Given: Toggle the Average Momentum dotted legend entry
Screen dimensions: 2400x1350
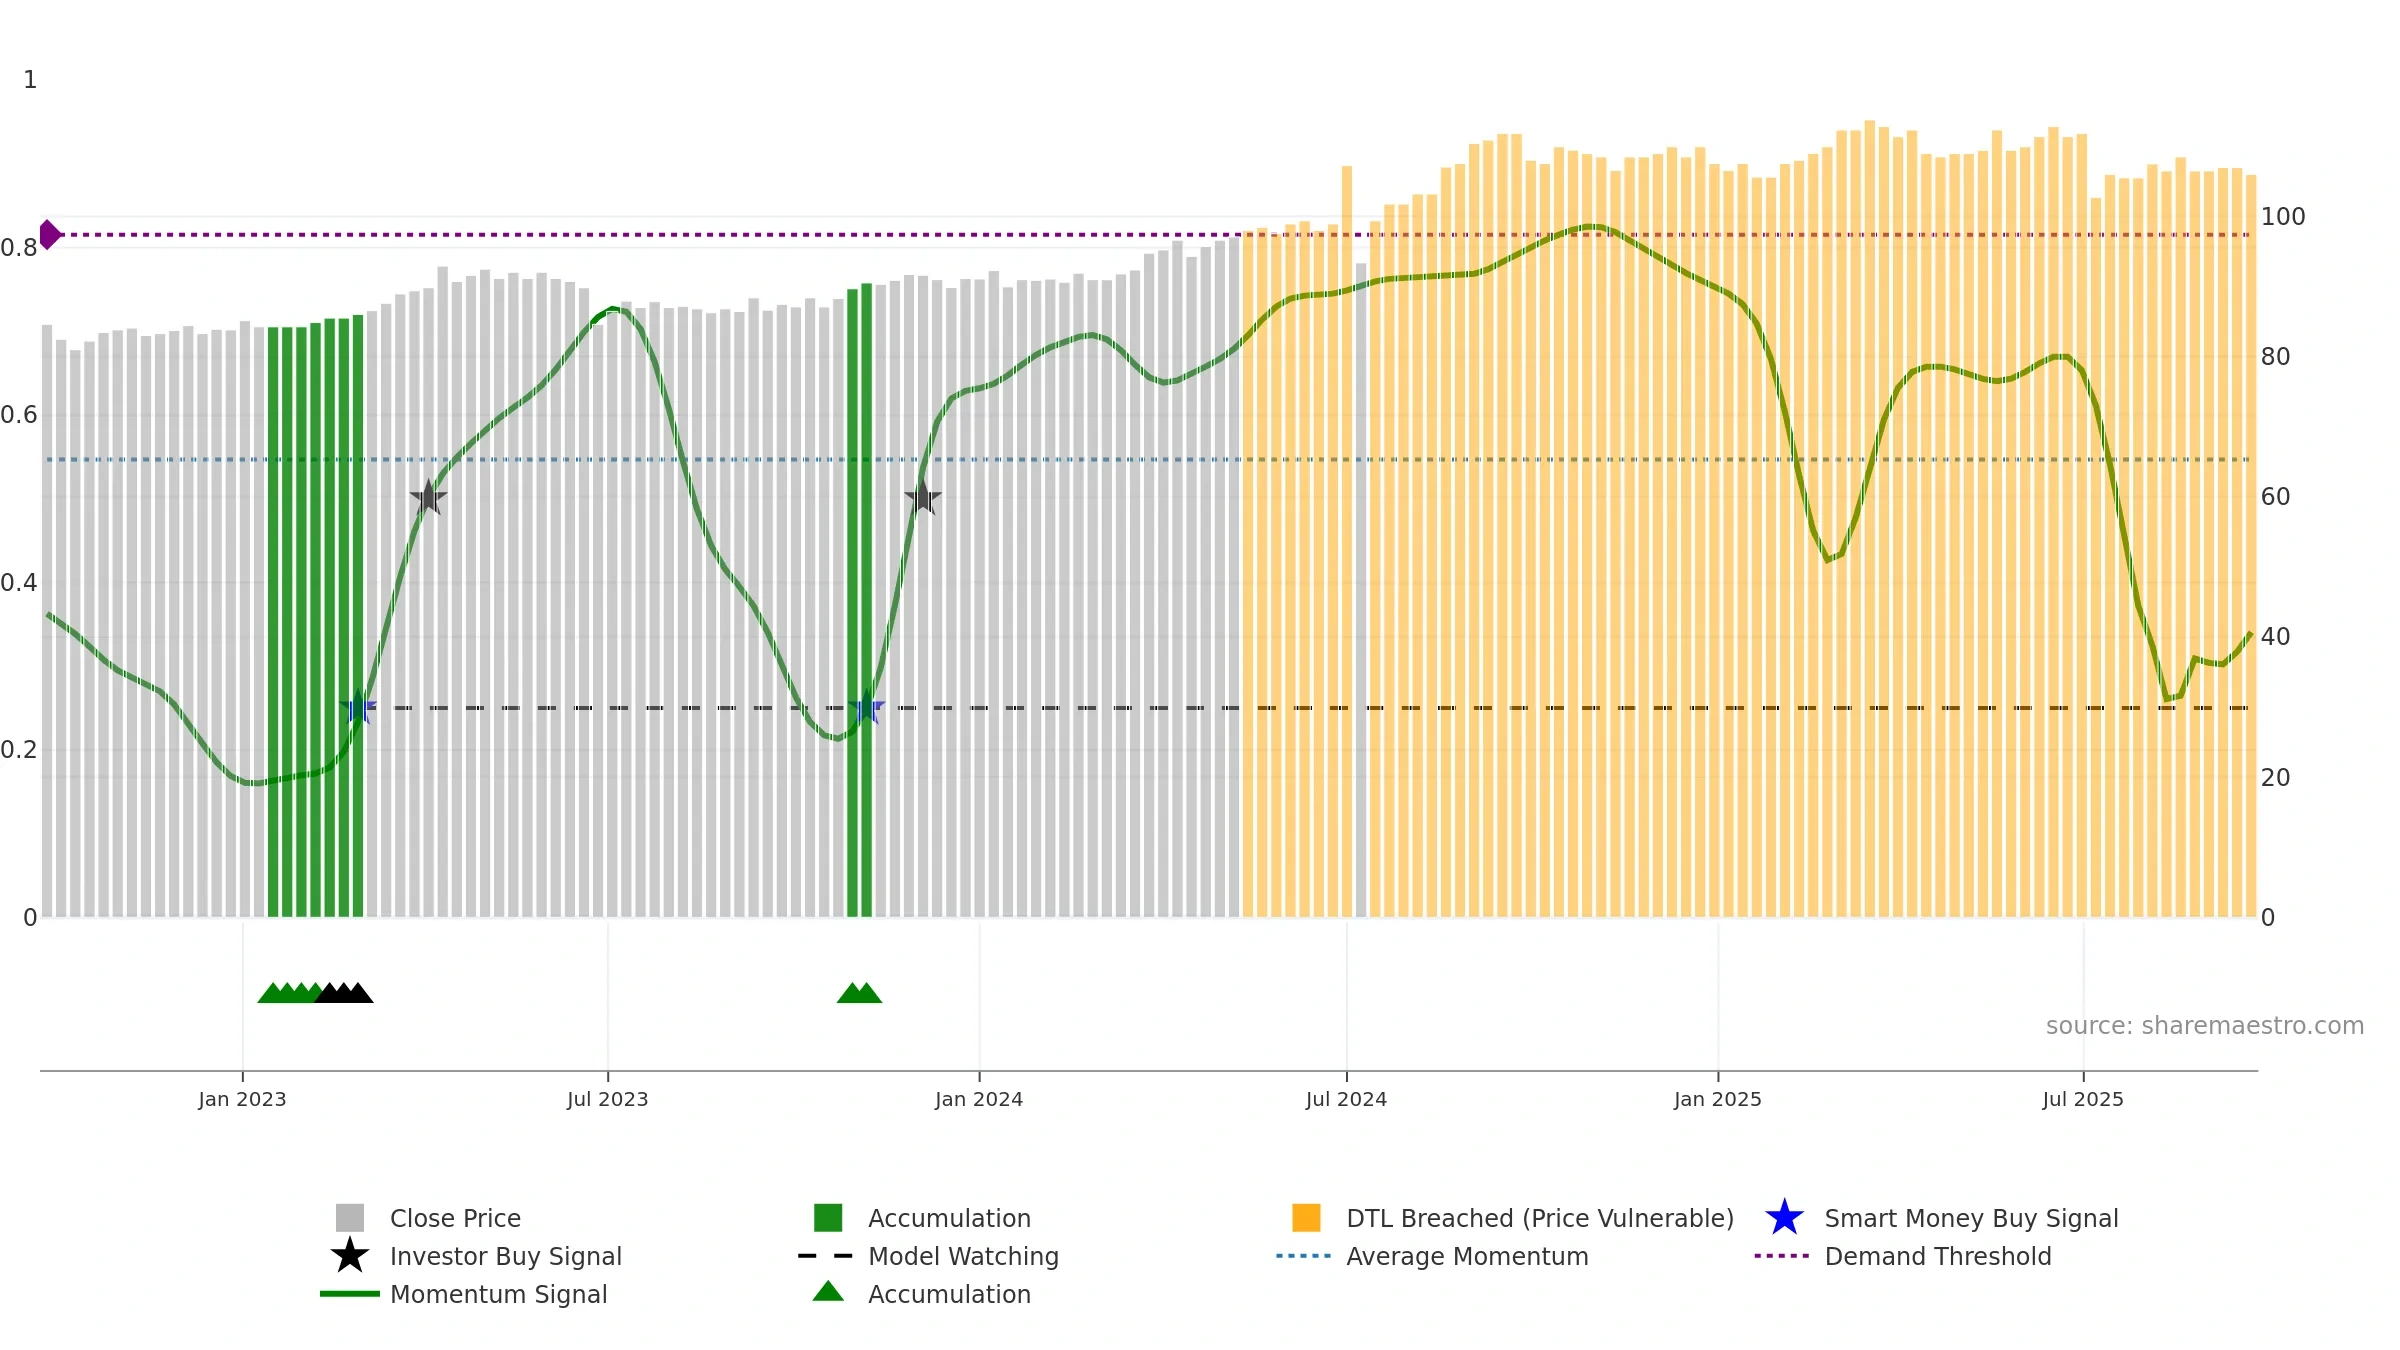Looking at the screenshot, I should click(1433, 1256).
